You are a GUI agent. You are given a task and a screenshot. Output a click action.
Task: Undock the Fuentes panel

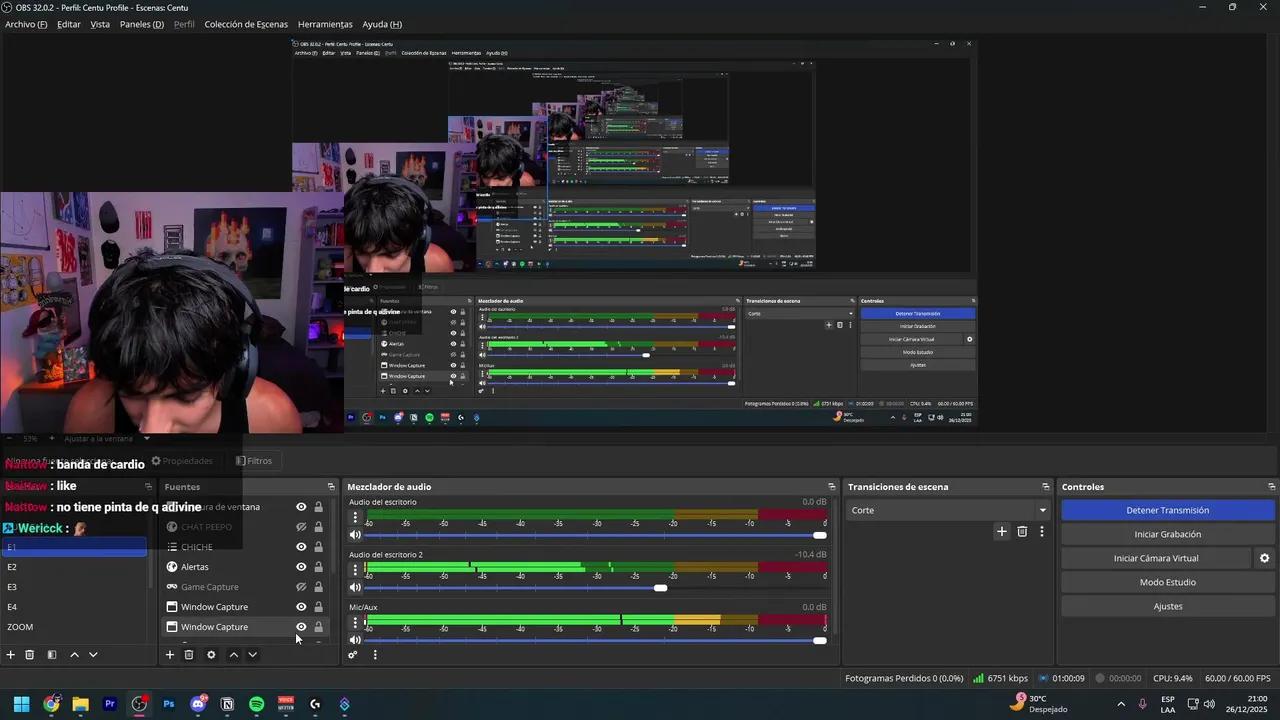331,487
